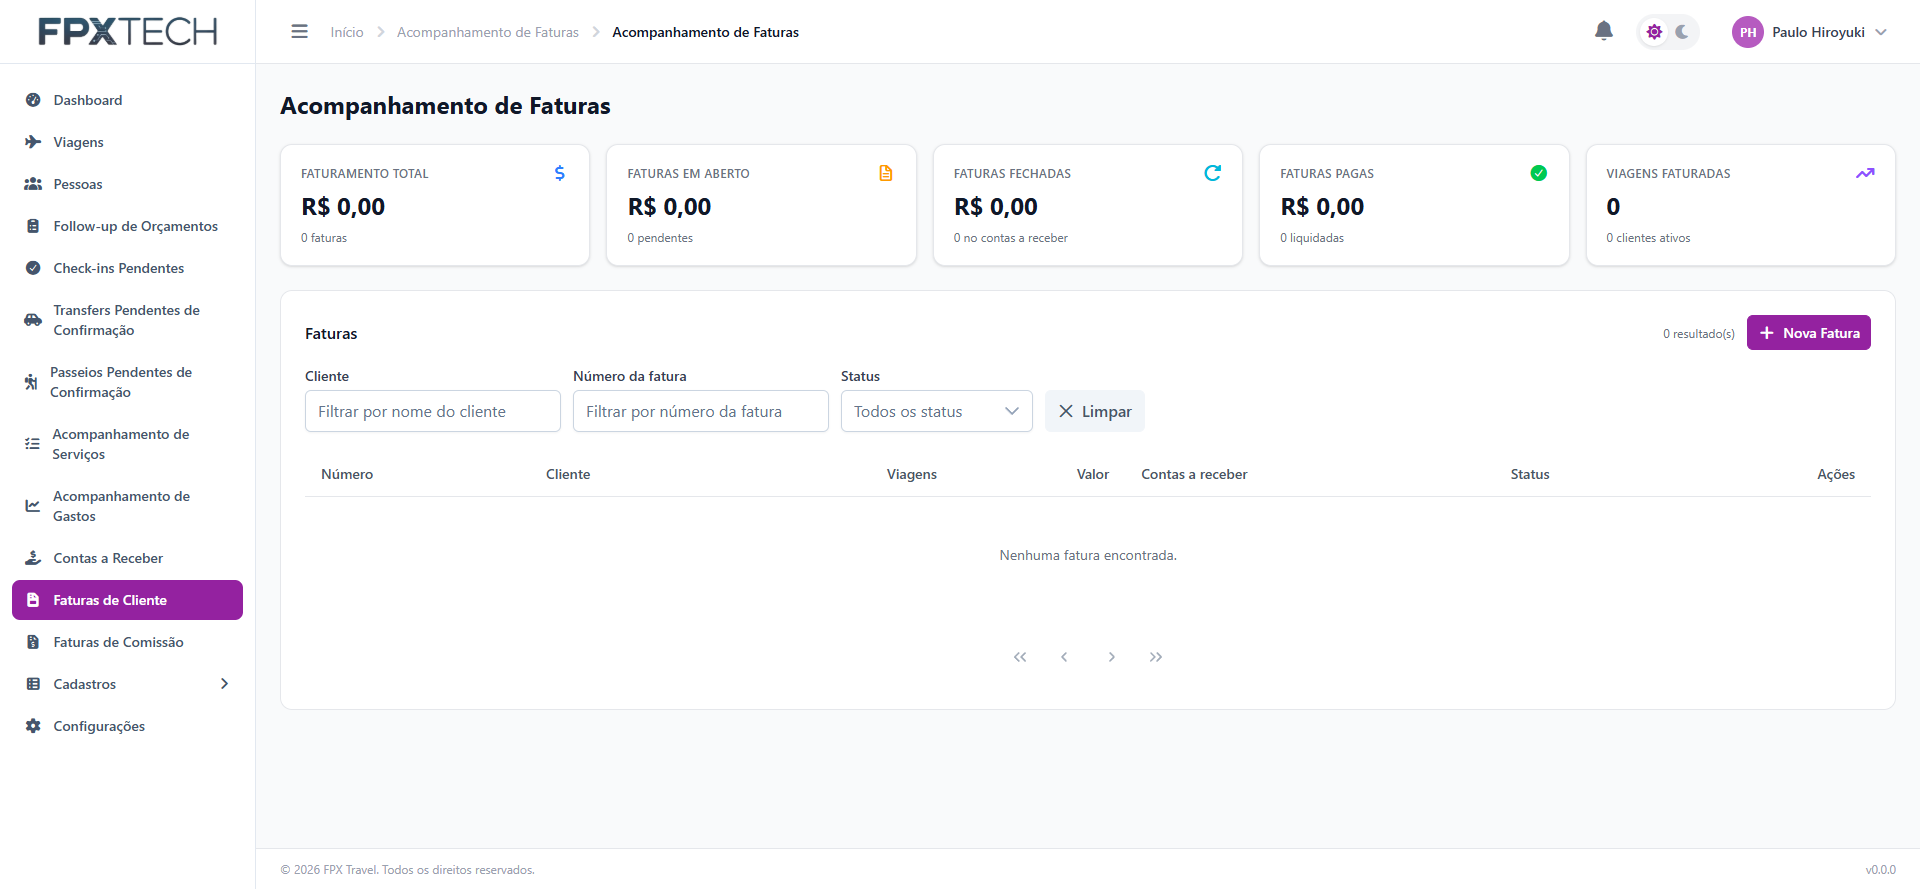
Task: Open Check-ins Pendentes menu item
Action: point(127,268)
